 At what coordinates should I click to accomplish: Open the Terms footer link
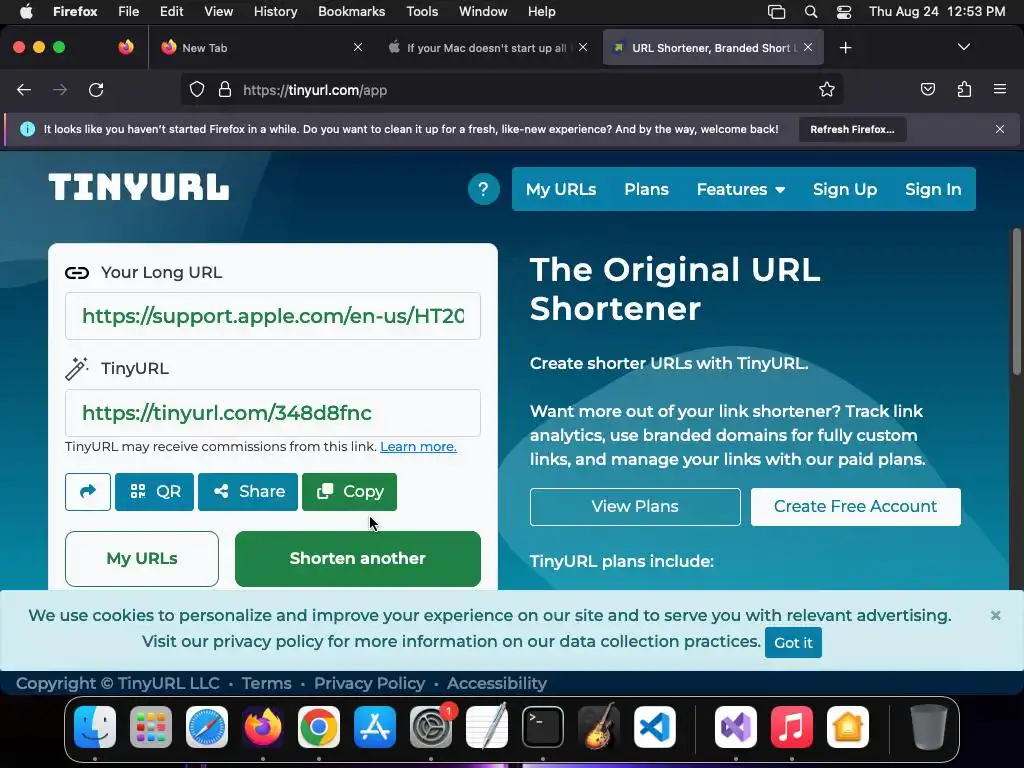pos(266,684)
